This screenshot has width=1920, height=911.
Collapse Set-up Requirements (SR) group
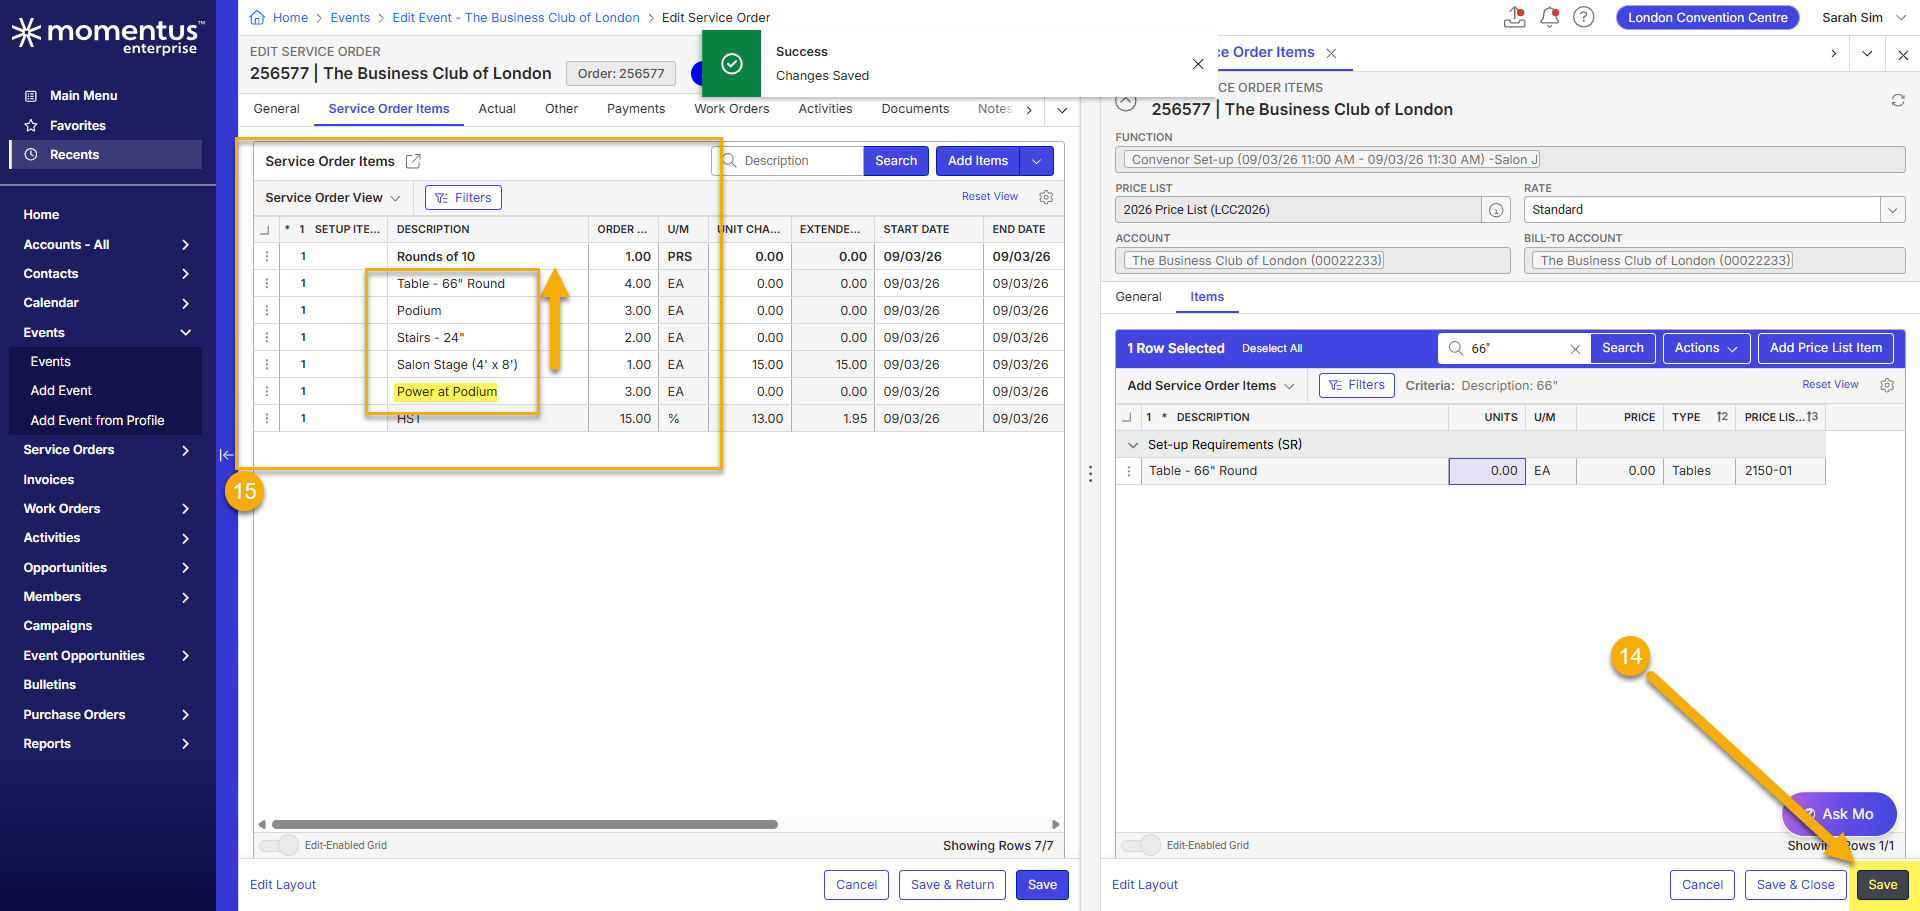(1133, 445)
